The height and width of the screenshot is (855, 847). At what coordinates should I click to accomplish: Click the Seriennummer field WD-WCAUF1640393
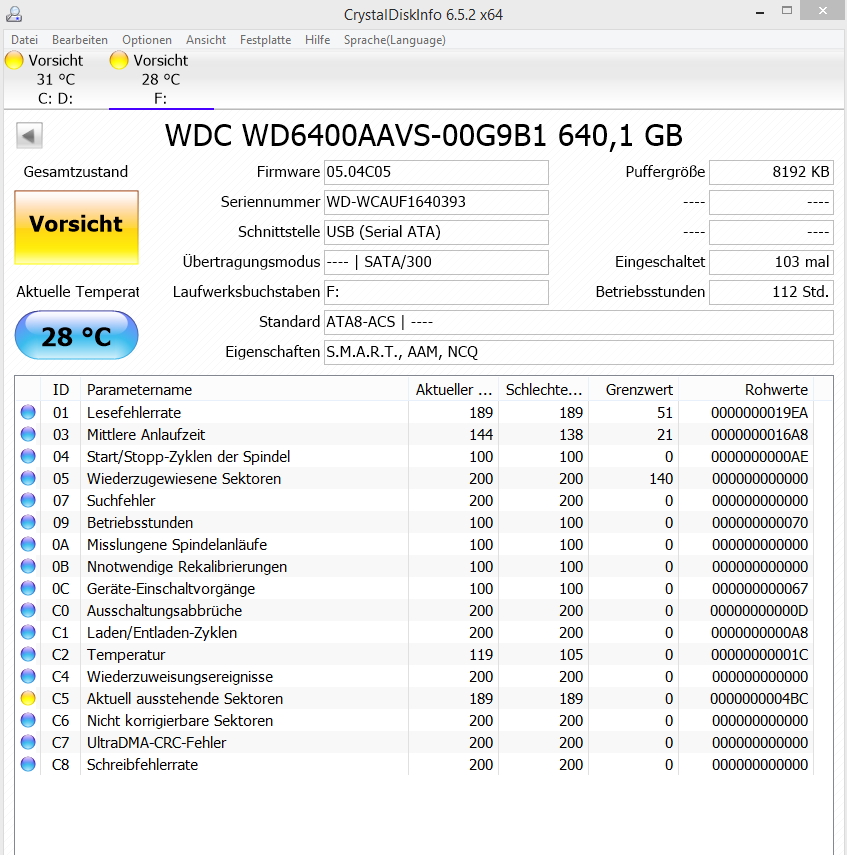[436, 202]
